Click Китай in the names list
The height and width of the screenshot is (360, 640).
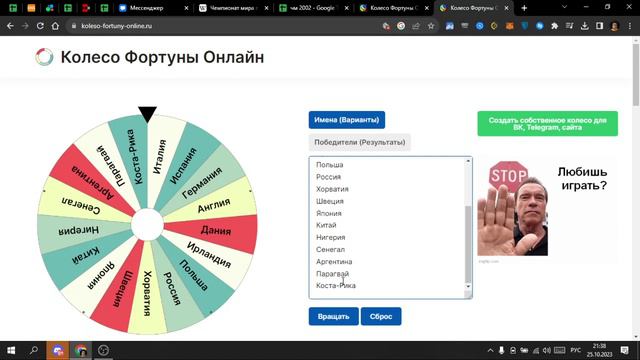point(326,225)
